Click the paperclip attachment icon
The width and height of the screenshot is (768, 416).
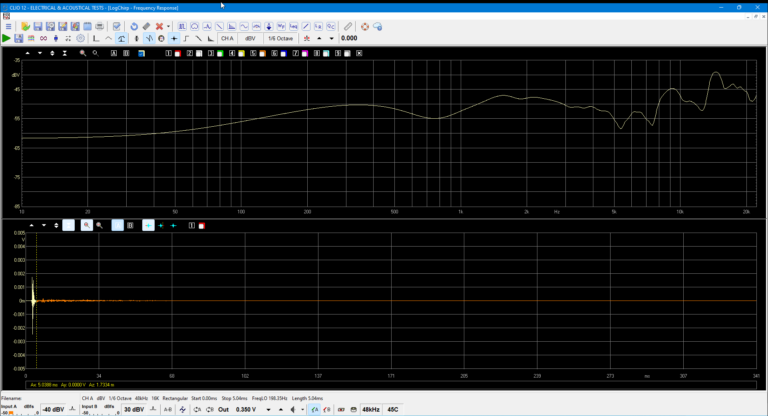pos(348,26)
